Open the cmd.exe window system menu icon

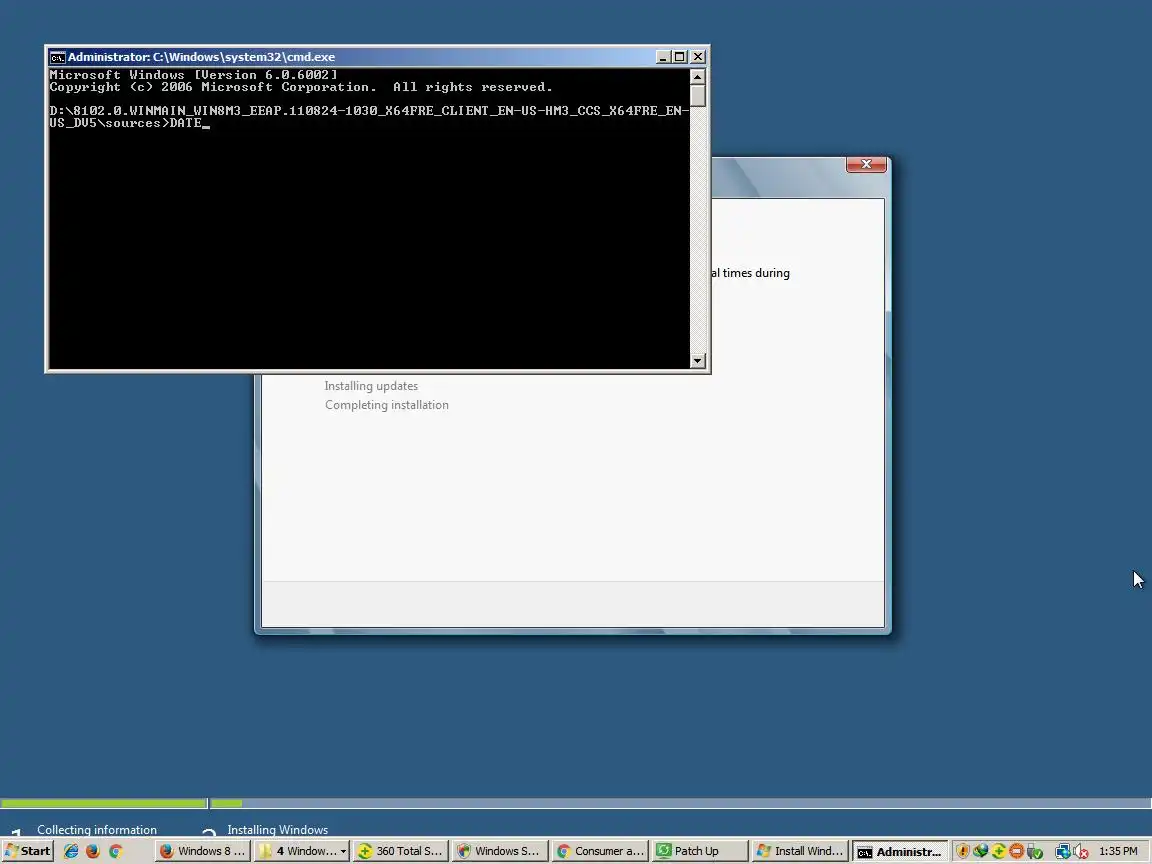(x=57, y=57)
